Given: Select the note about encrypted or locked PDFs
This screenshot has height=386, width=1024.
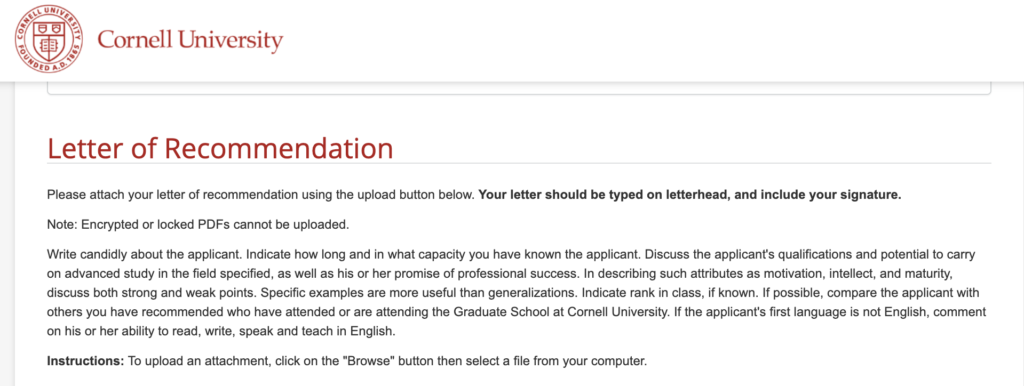Looking at the screenshot, I should pos(199,225).
